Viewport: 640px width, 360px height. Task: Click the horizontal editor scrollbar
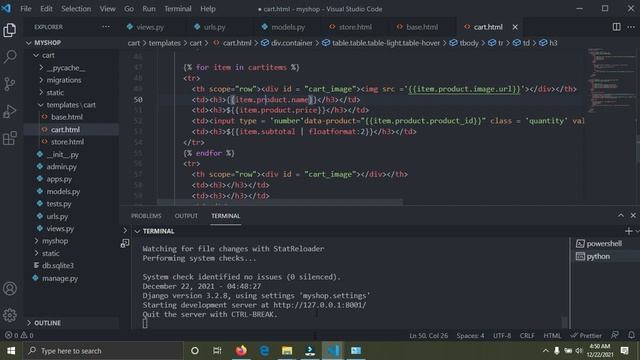(280, 202)
